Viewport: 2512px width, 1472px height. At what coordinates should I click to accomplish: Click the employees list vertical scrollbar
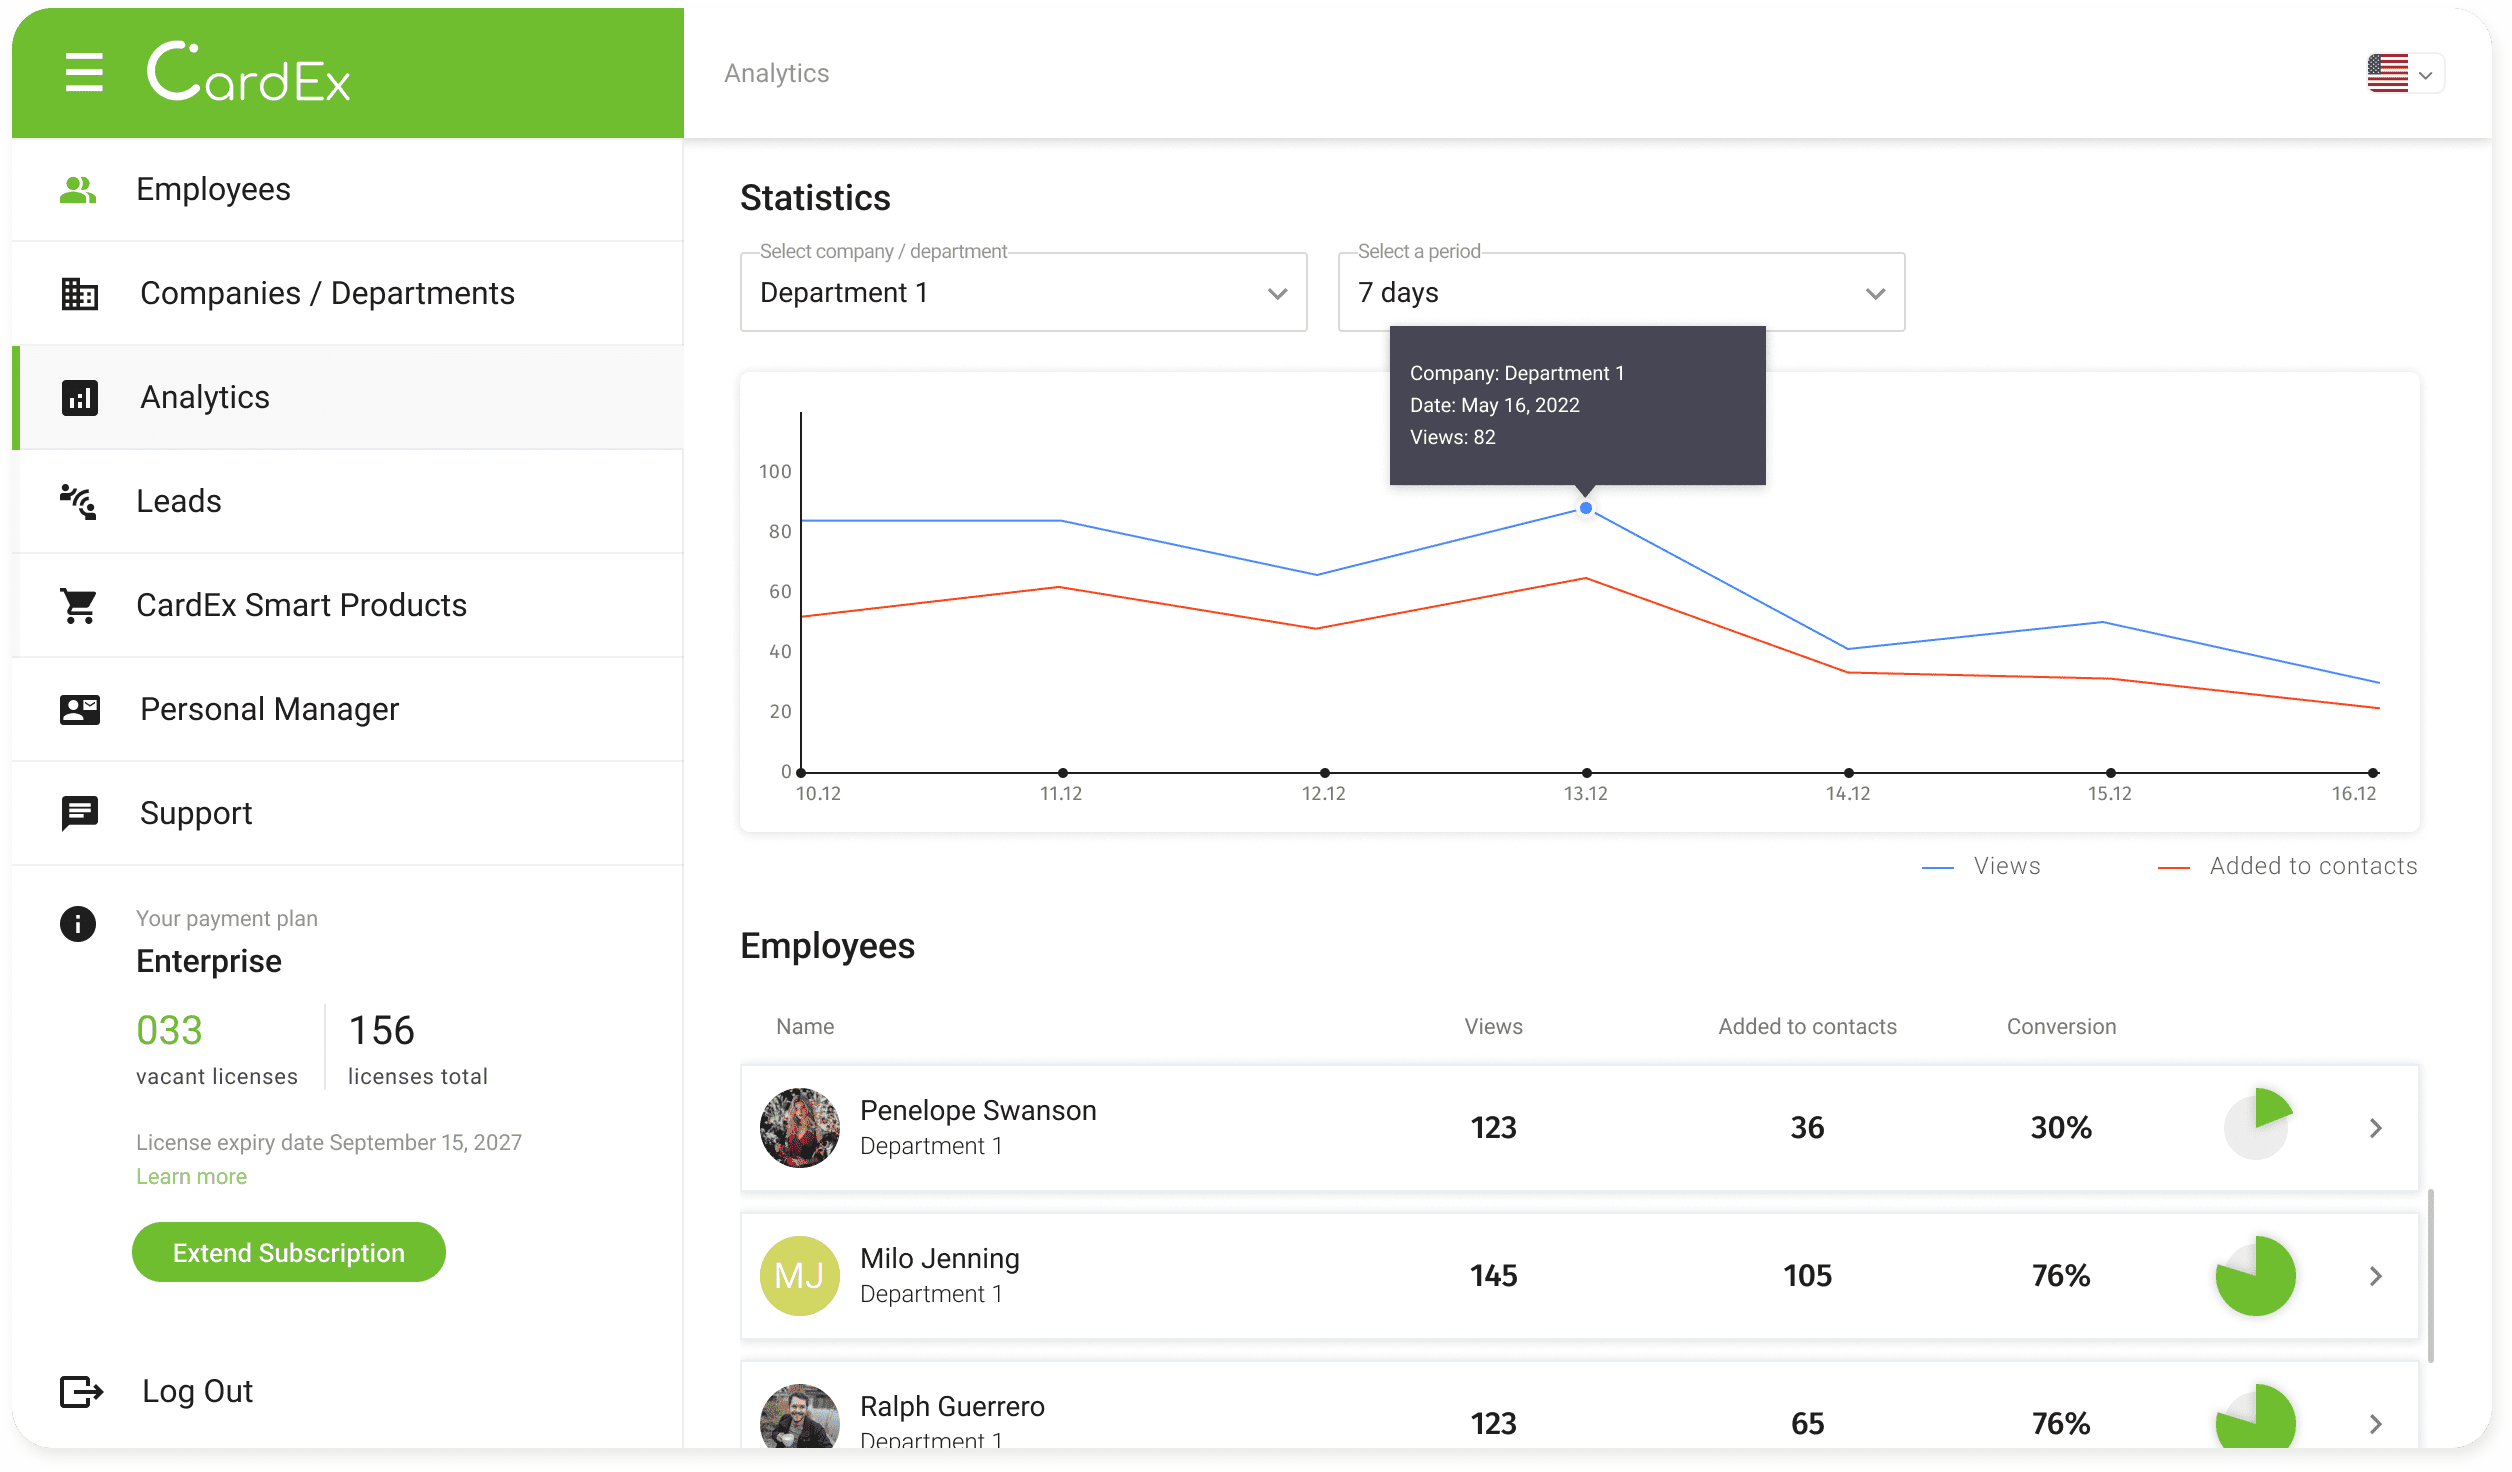[2430, 1275]
